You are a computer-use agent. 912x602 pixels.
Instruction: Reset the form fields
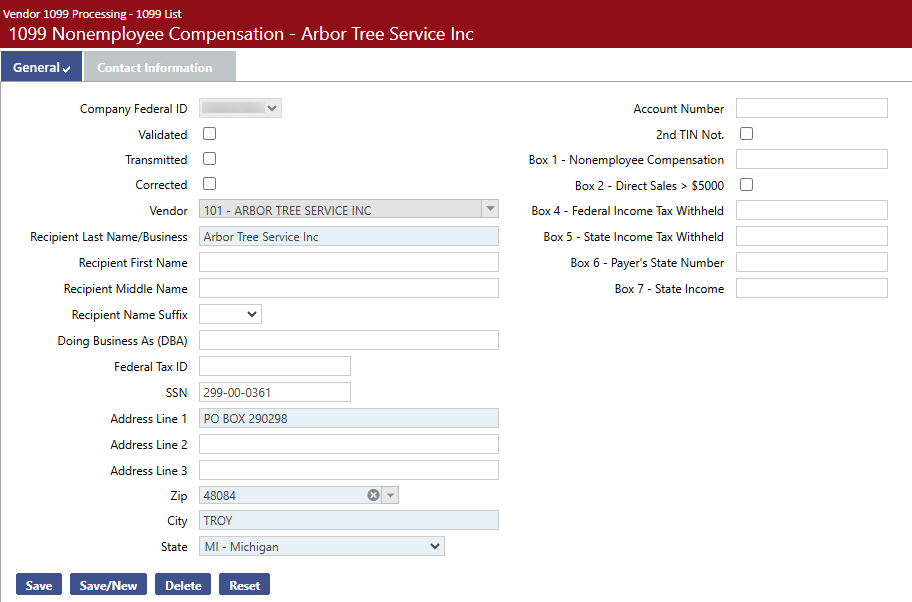click(x=244, y=585)
